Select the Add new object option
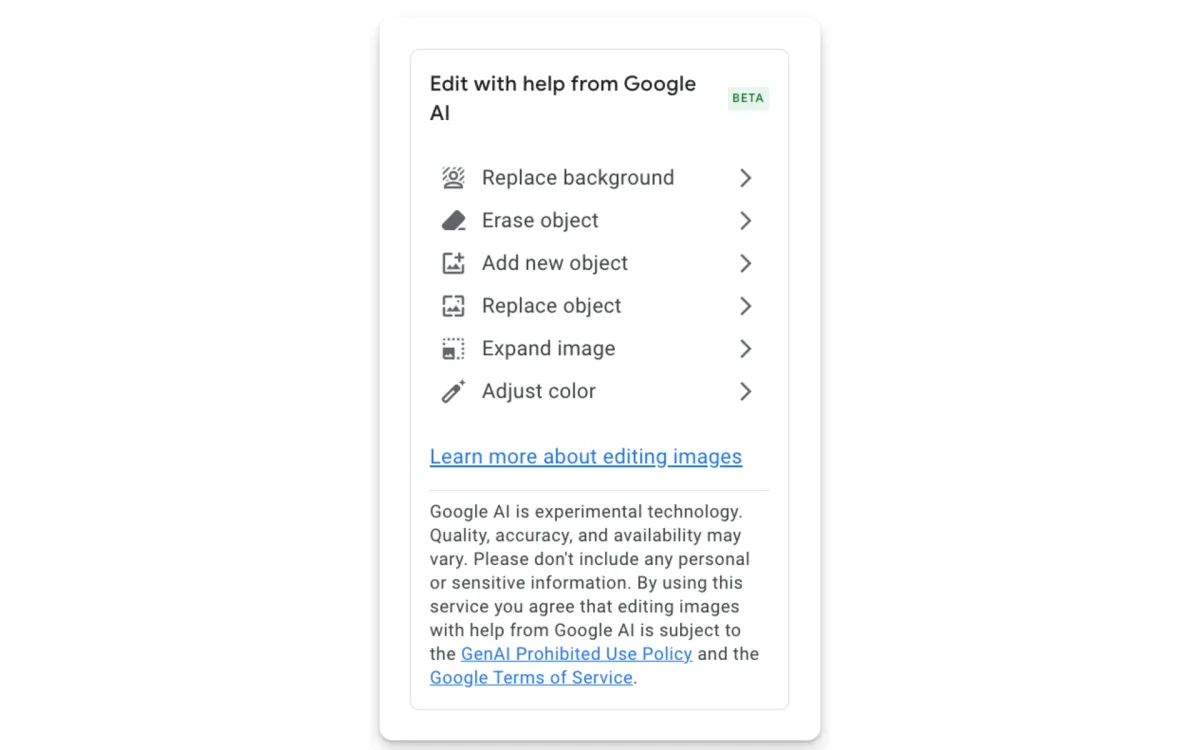 pyautogui.click(x=554, y=263)
